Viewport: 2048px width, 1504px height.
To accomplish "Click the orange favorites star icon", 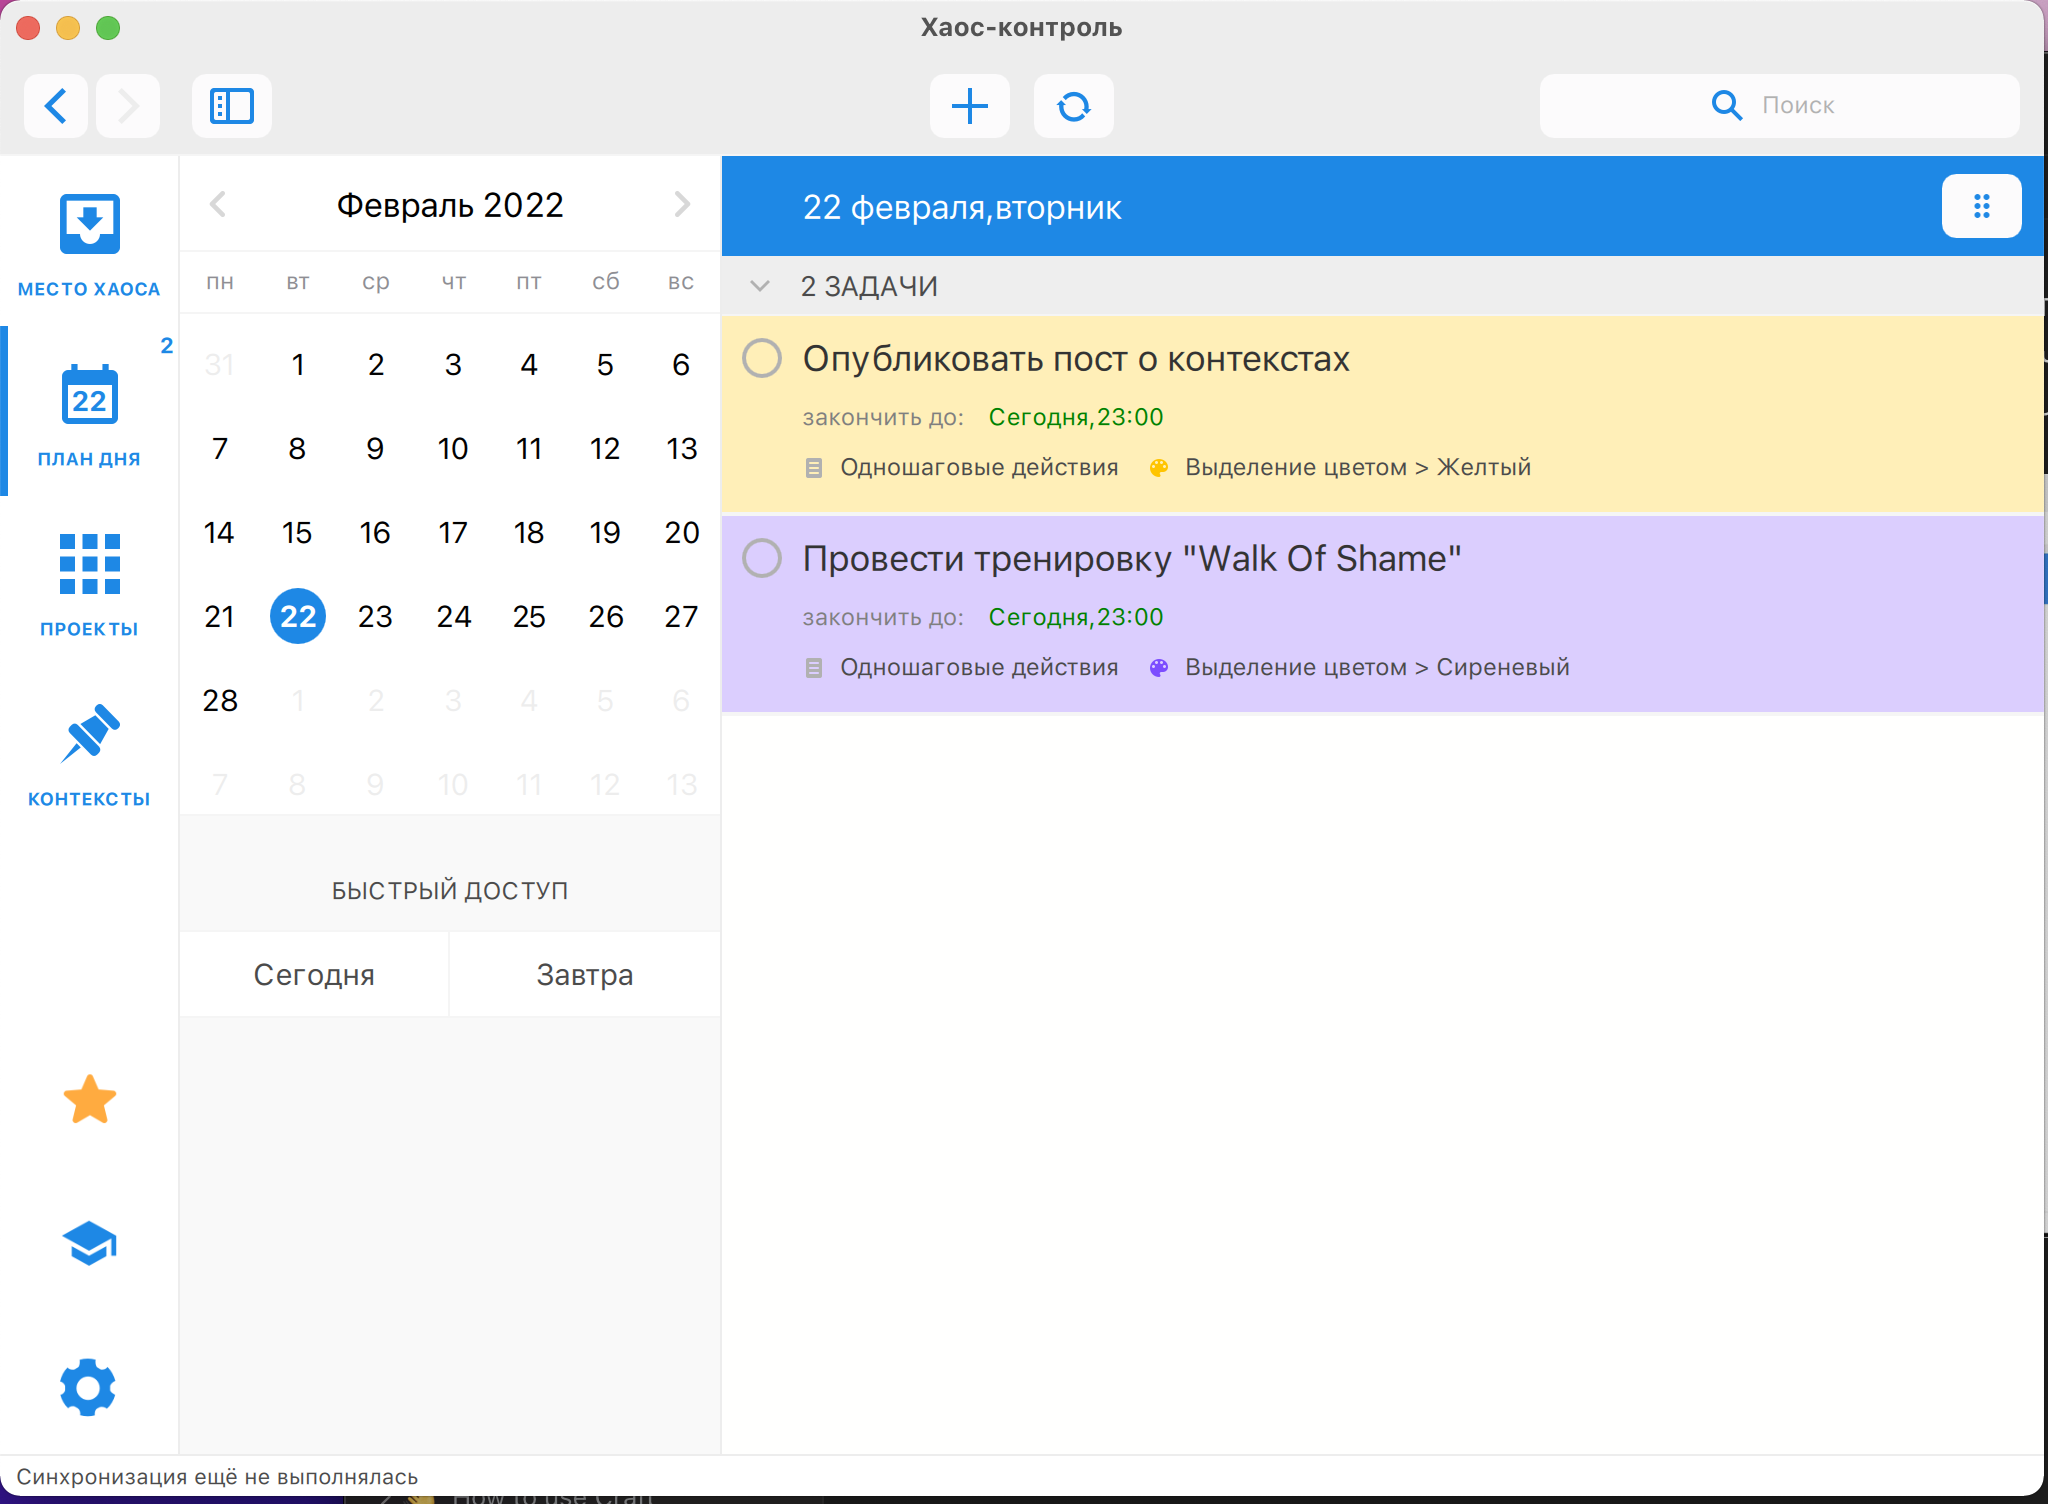I will [x=89, y=1100].
